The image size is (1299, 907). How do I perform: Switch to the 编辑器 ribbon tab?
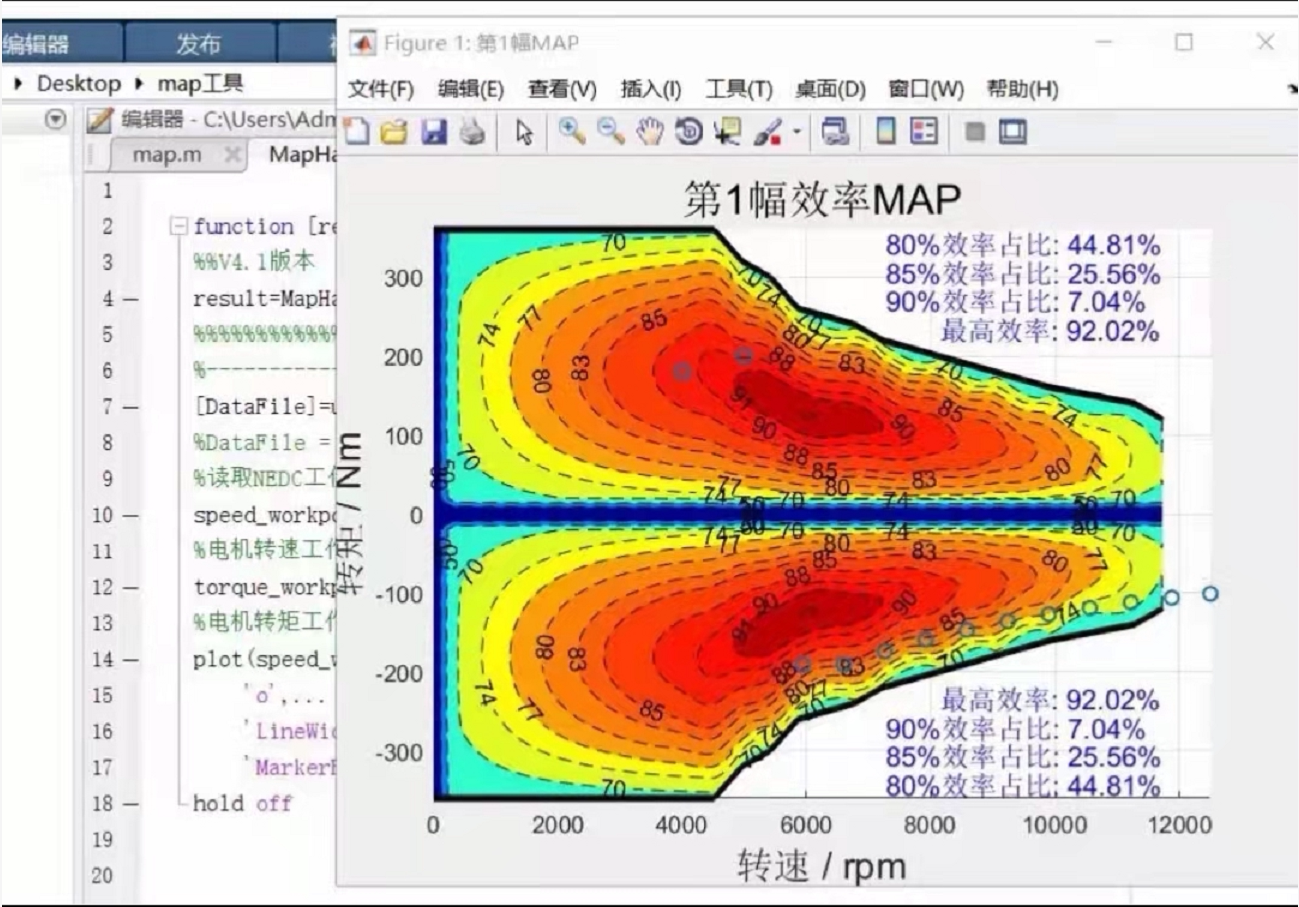click(x=60, y=44)
